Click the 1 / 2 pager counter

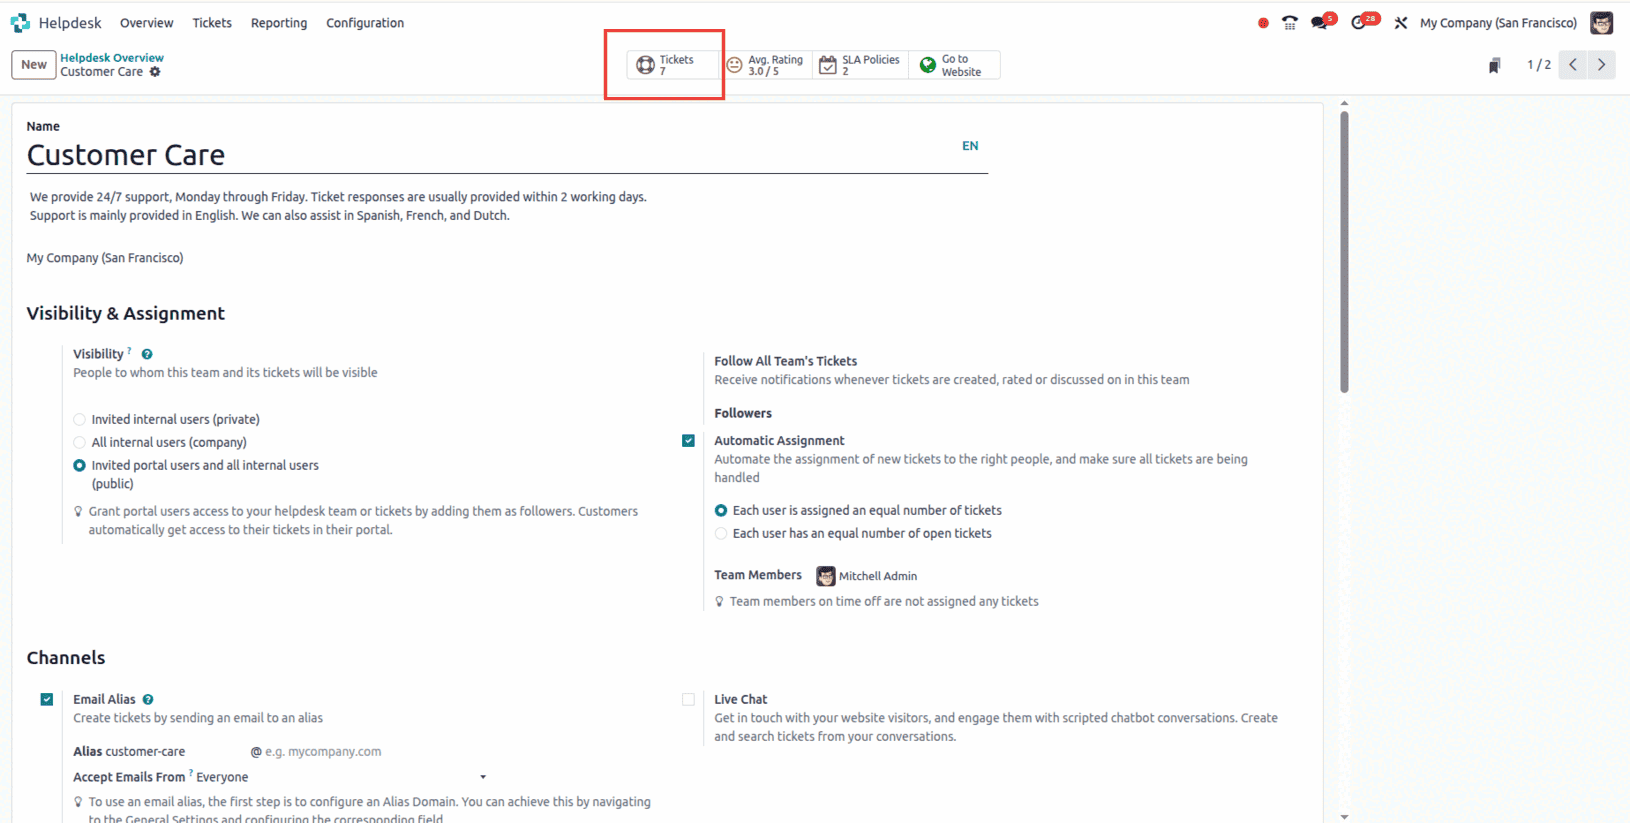click(1538, 65)
